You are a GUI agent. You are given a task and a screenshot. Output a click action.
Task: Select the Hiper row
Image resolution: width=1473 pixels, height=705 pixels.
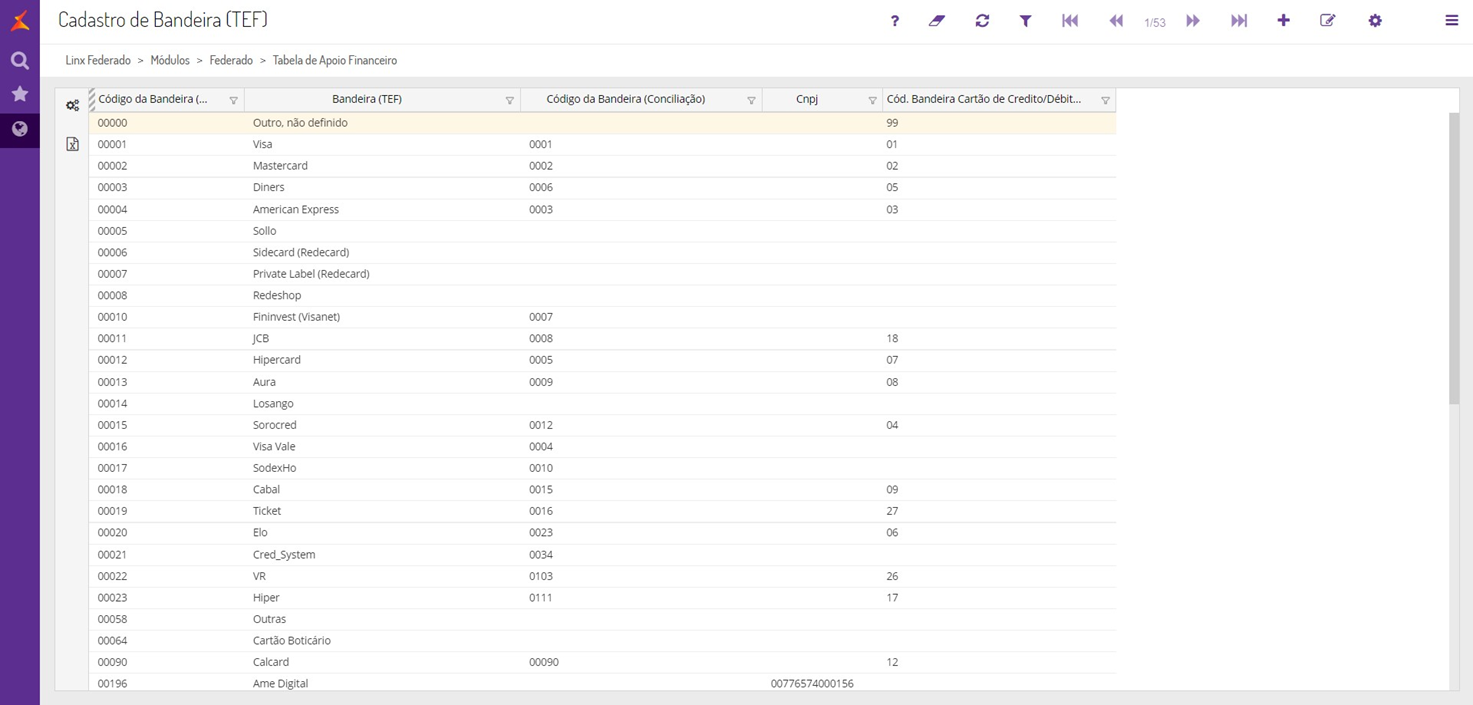pyautogui.click(x=602, y=598)
